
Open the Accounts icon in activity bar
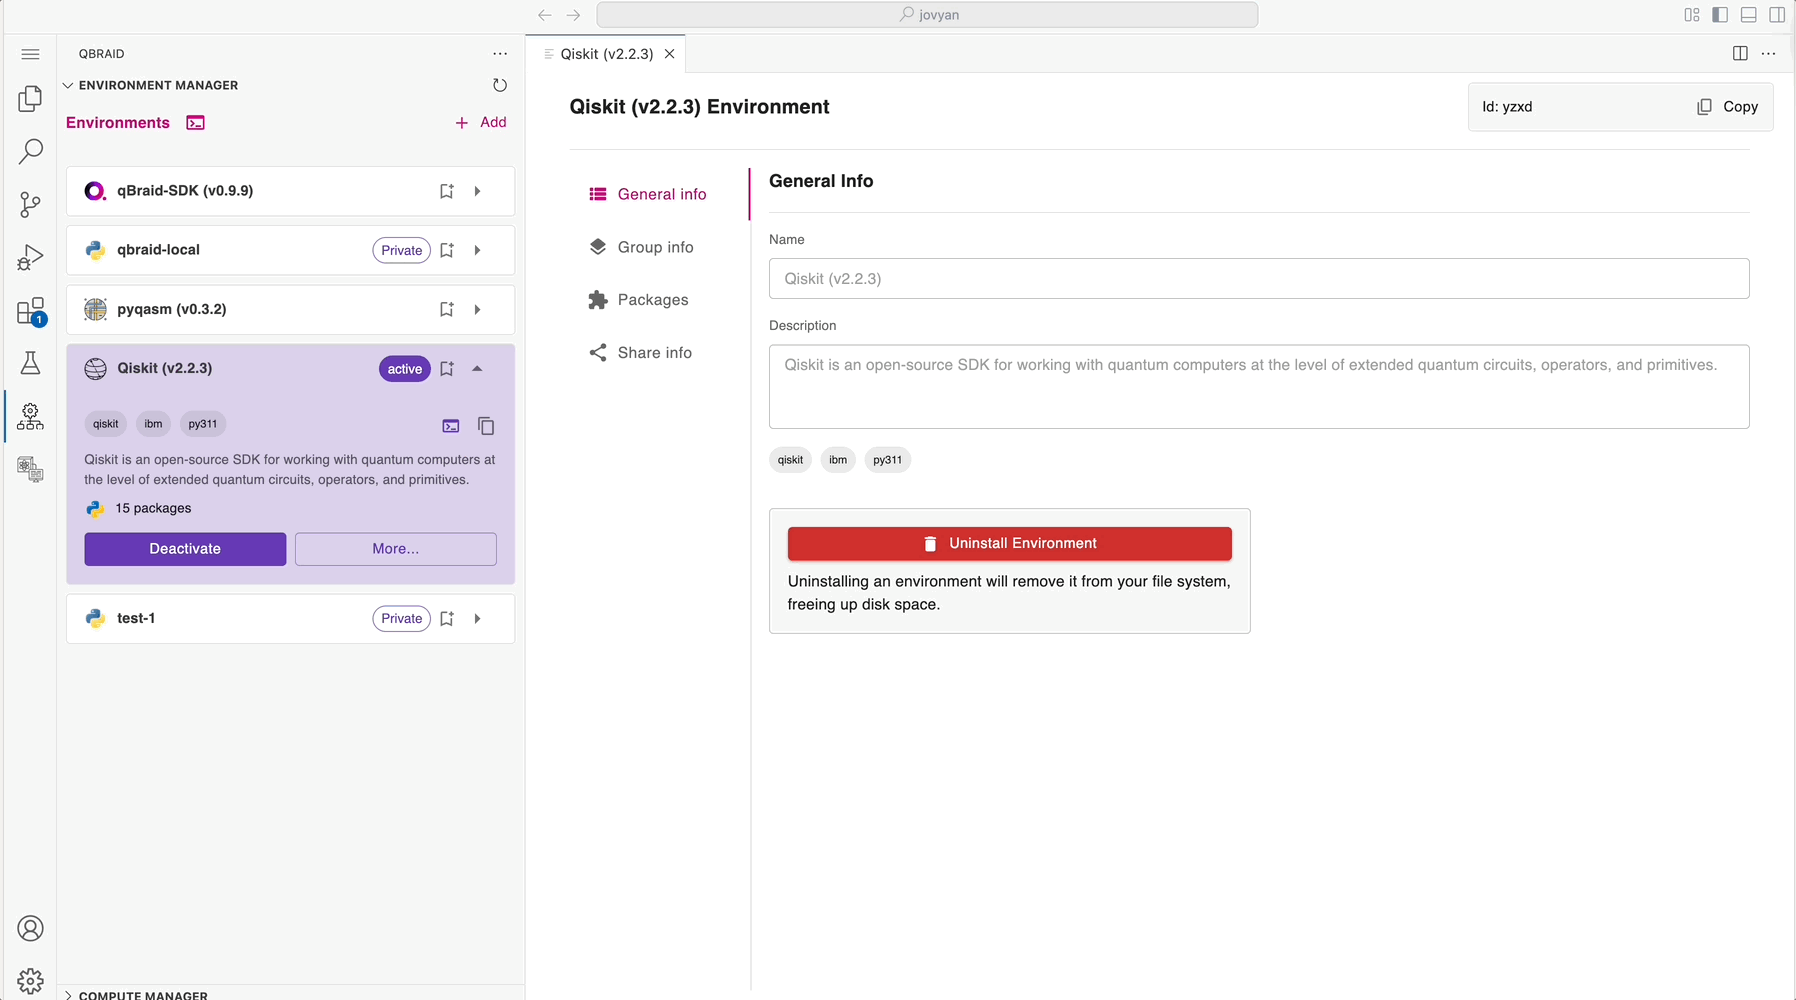pos(31,929)
